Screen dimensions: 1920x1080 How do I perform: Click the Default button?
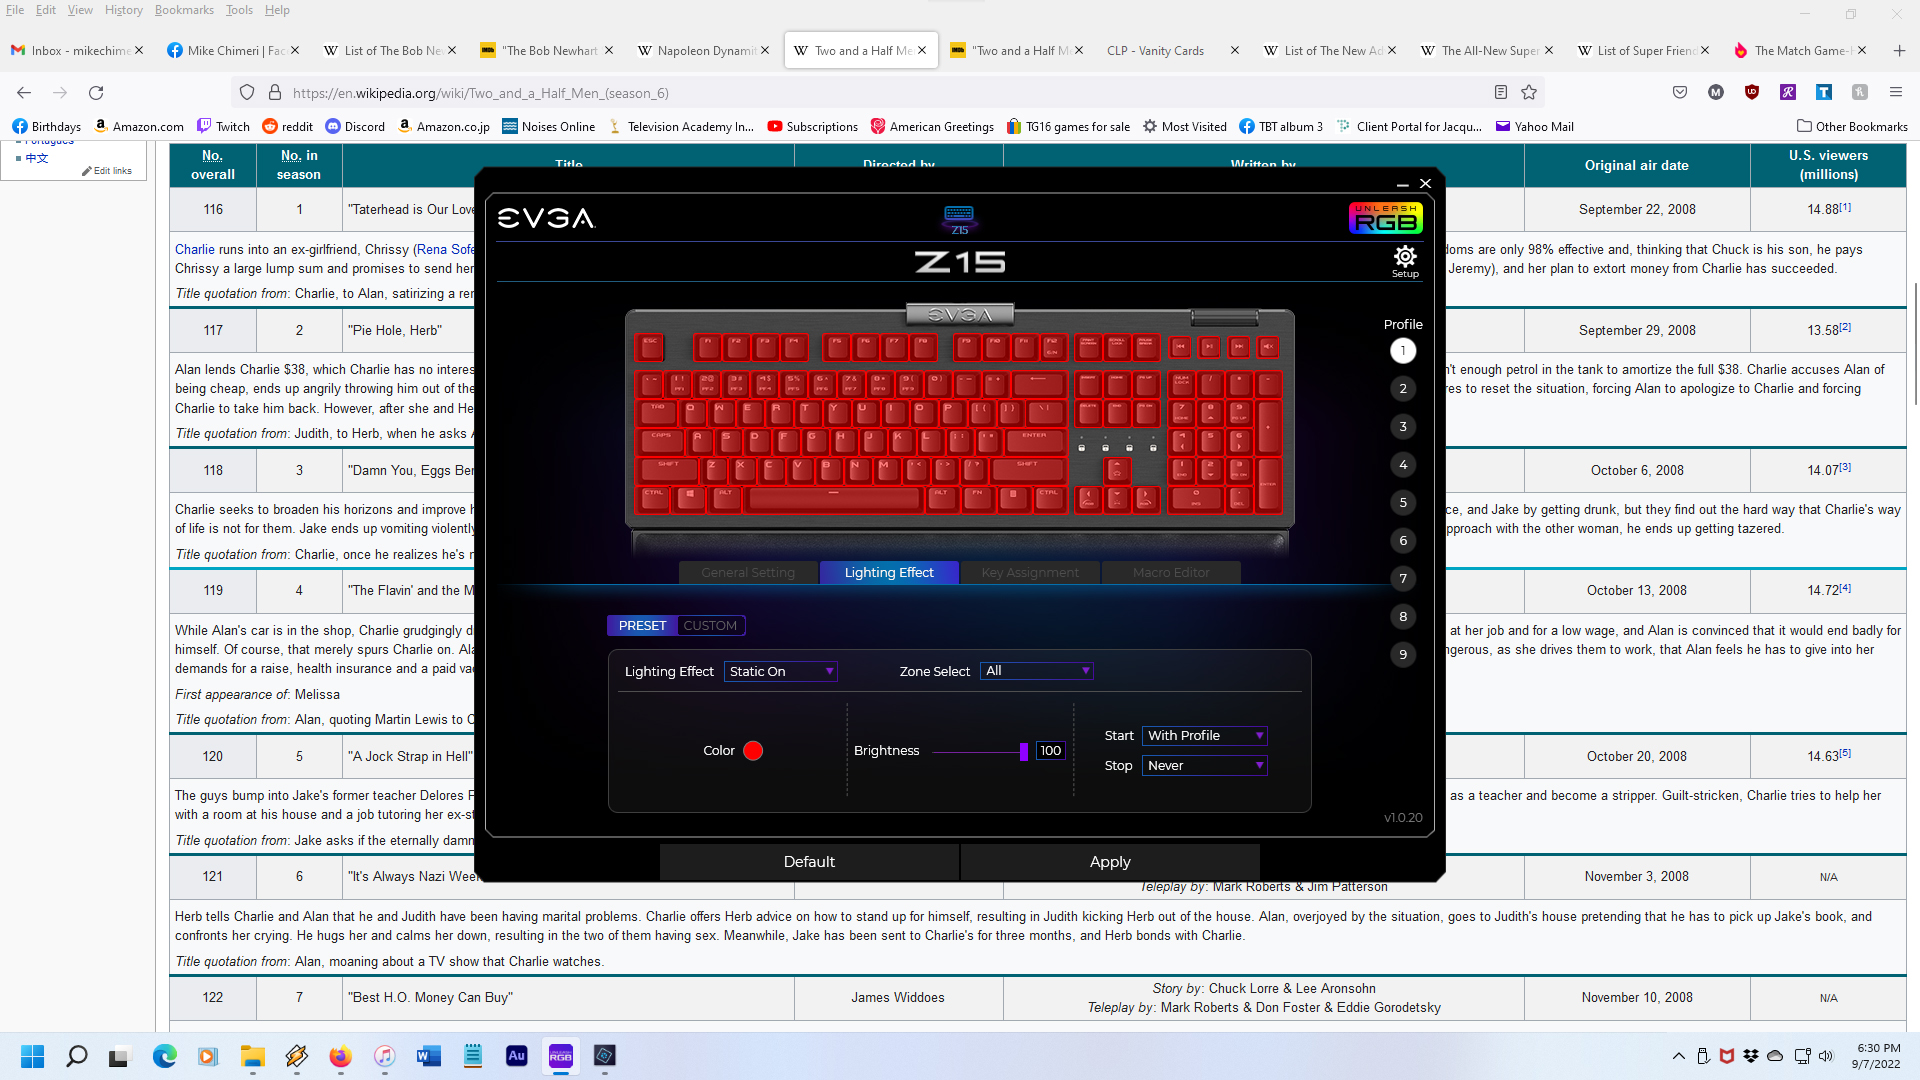(x=809, y=862)
